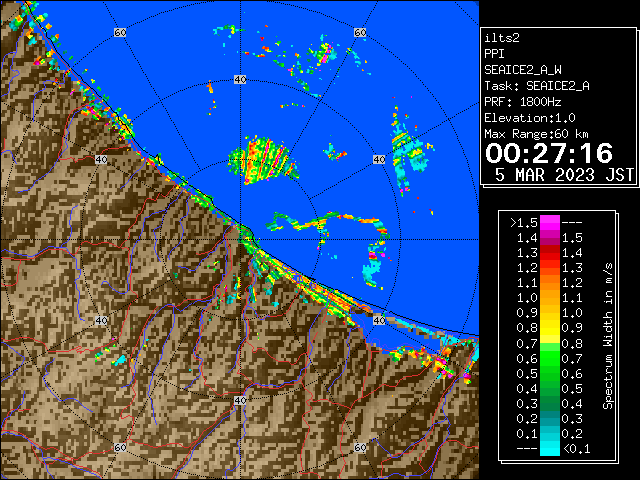Select the date '5 MAR 2023 JST'
Viewport: 640px width, 480px height.
pyautogui.click(x=564, y=175)
